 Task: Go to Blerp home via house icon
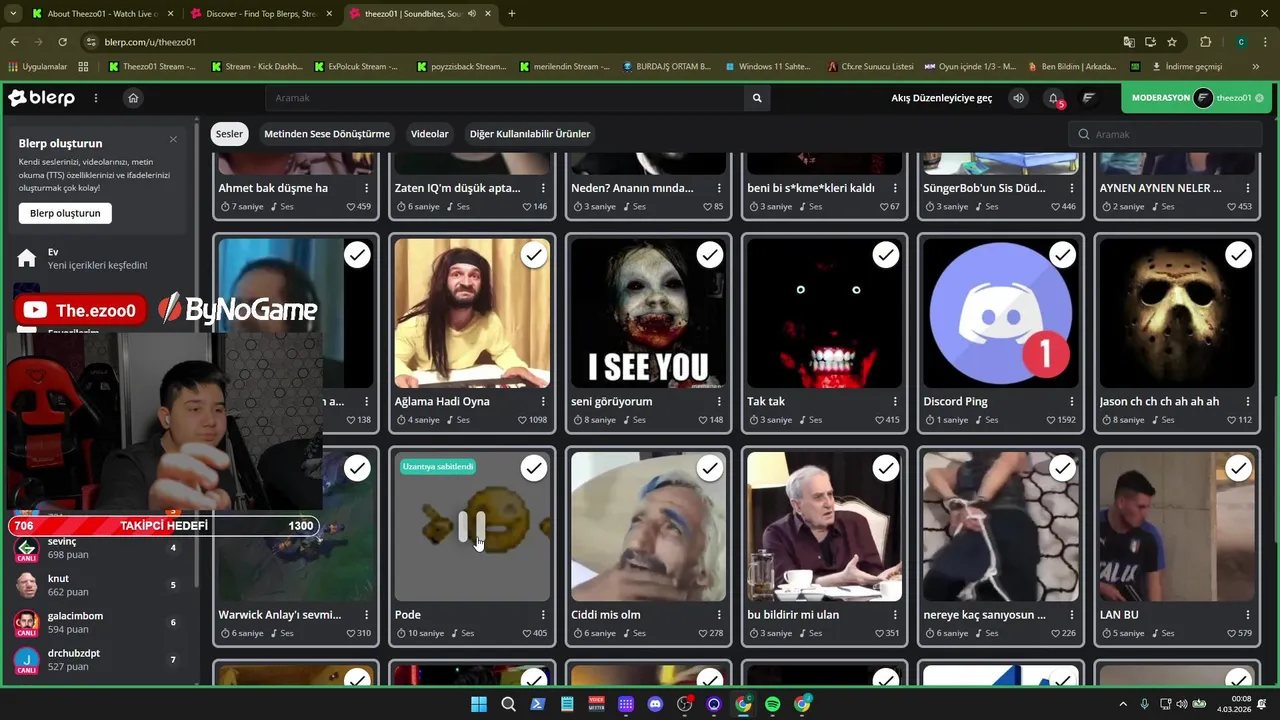133,98
